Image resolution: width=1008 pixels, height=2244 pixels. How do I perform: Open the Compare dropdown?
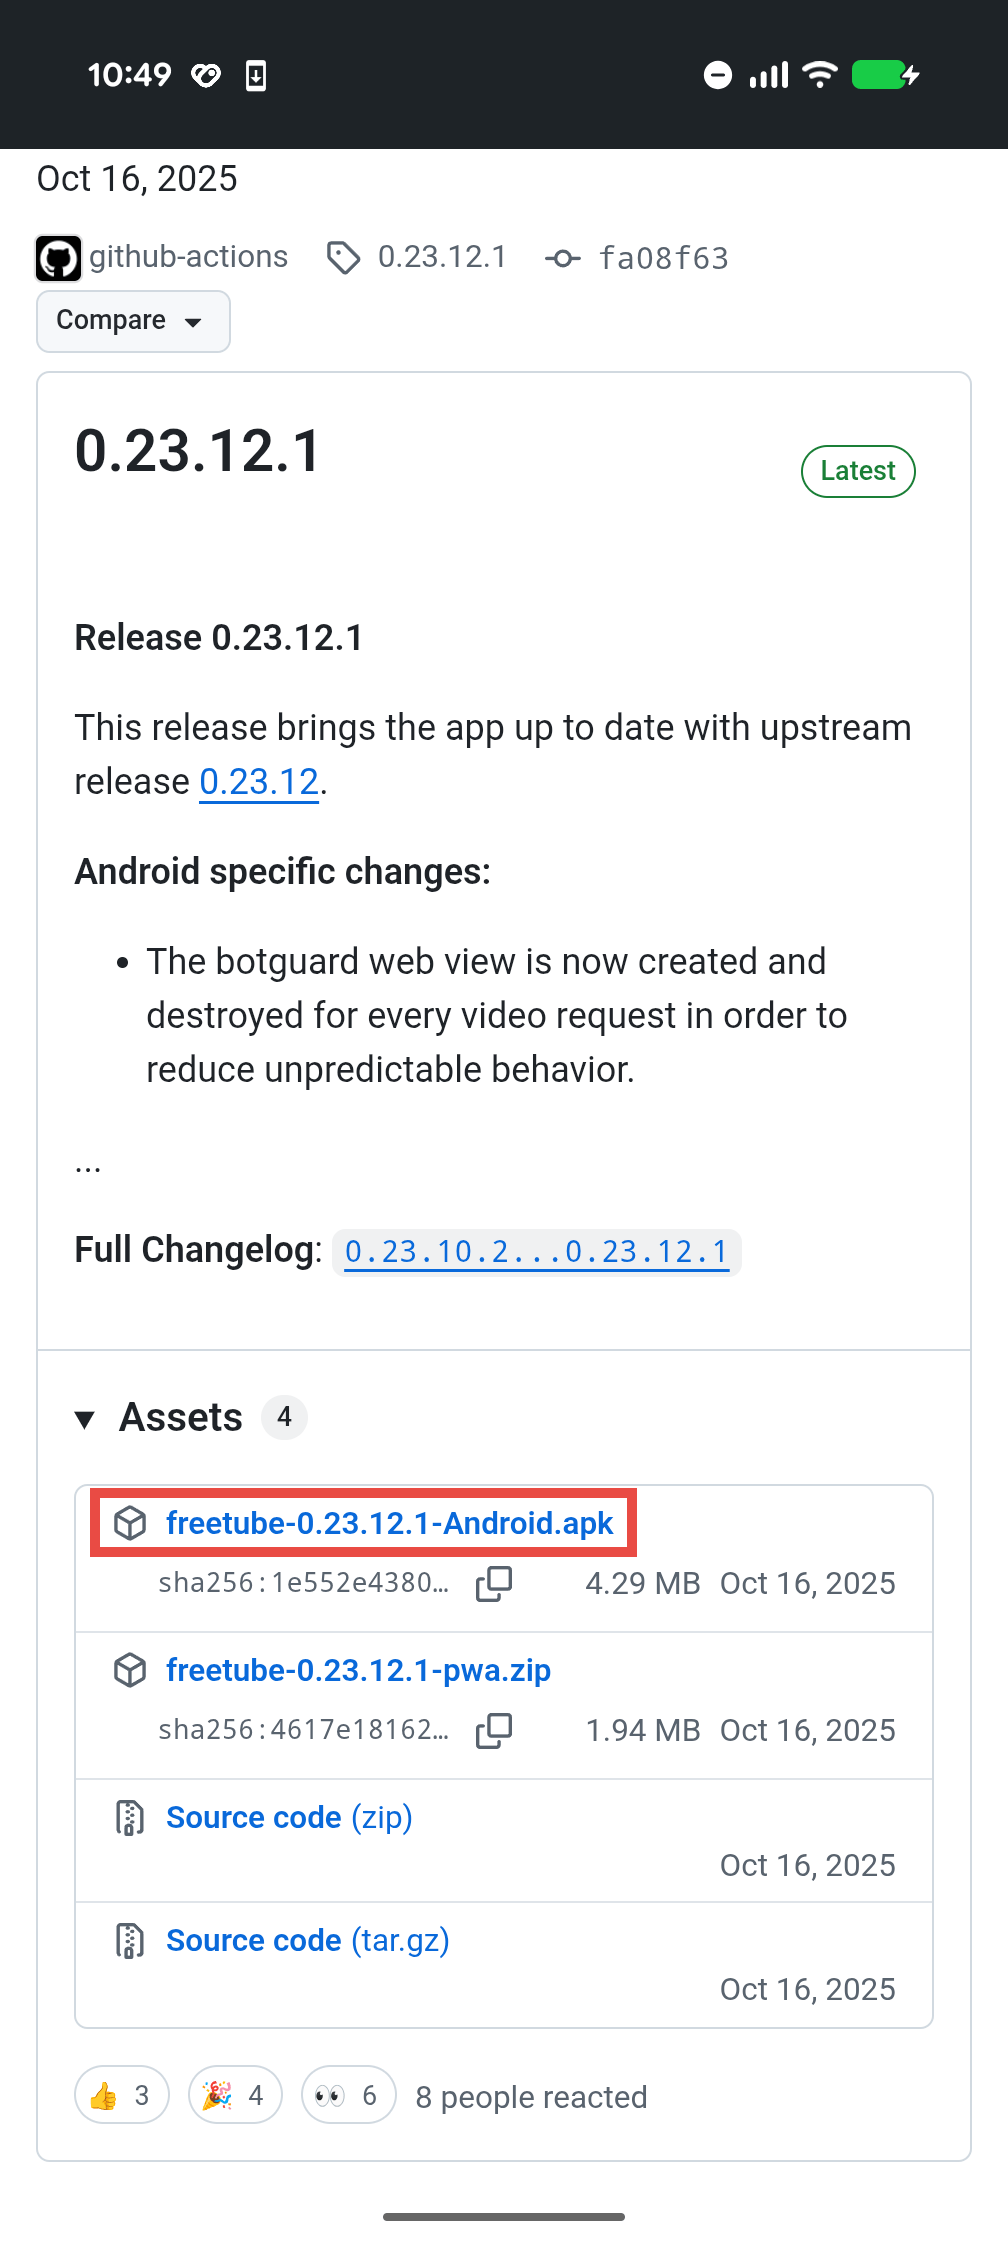[x=133, y=321]
